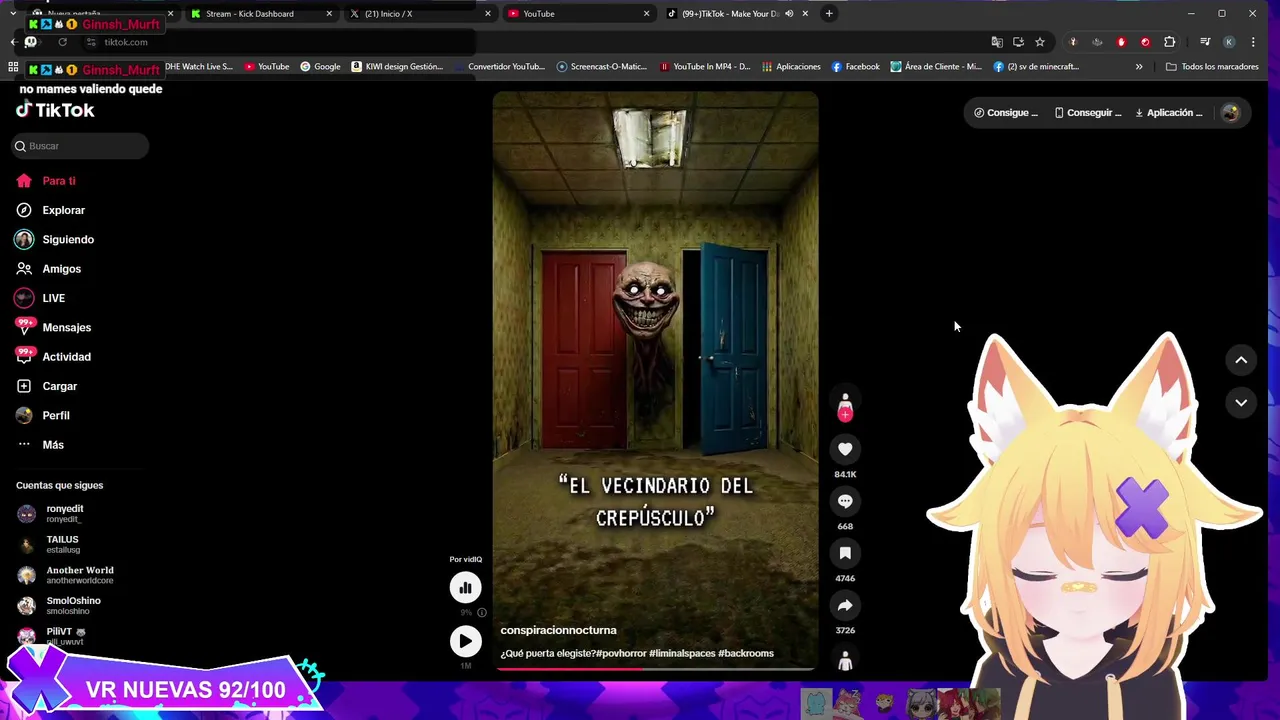The height and width of the screenshot is (720, 1280).
Task: Click the TikTok logo
Action: pyautogui.click(x=55, y=110)
